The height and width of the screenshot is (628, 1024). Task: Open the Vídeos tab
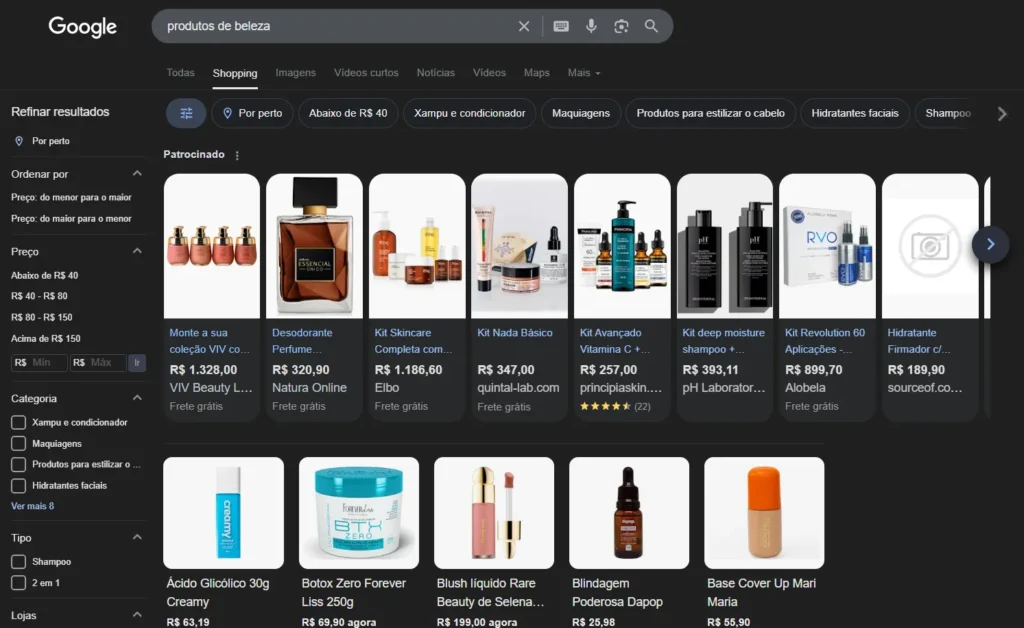pyautogui.click(x=489, y=72)
